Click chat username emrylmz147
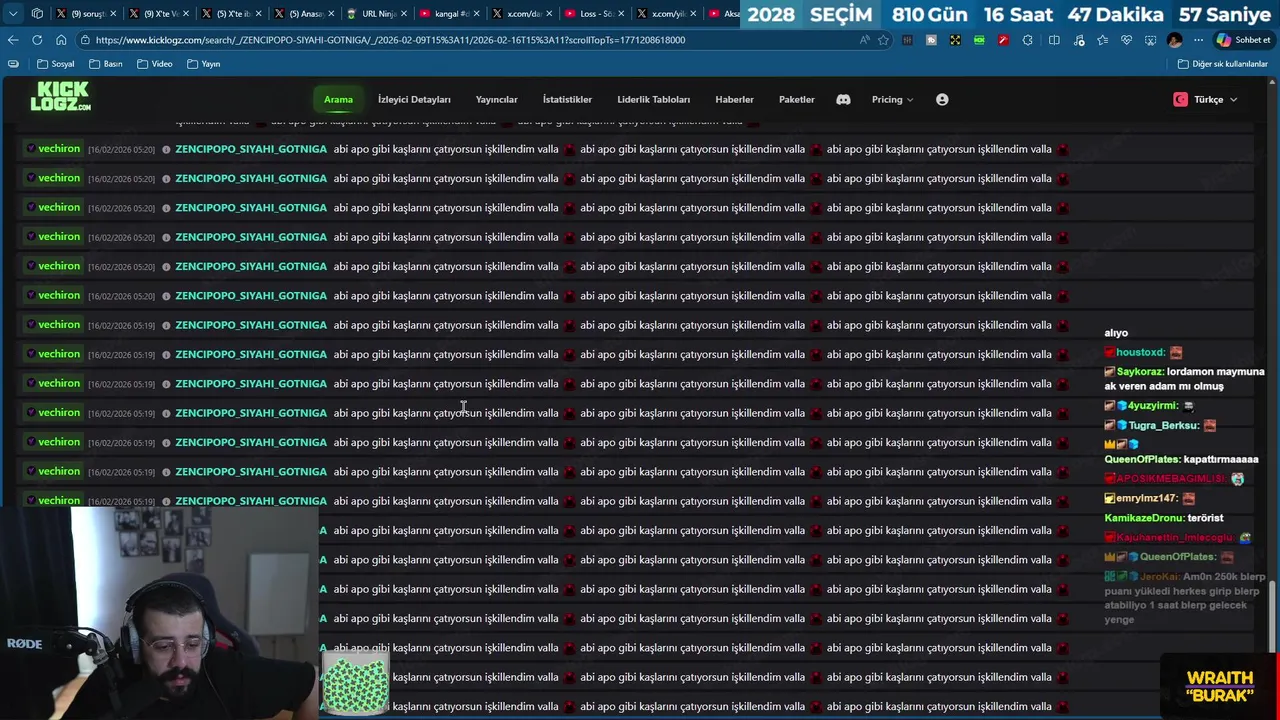Viewport: 1280px width, 720px height. (x=1147, y=498)
